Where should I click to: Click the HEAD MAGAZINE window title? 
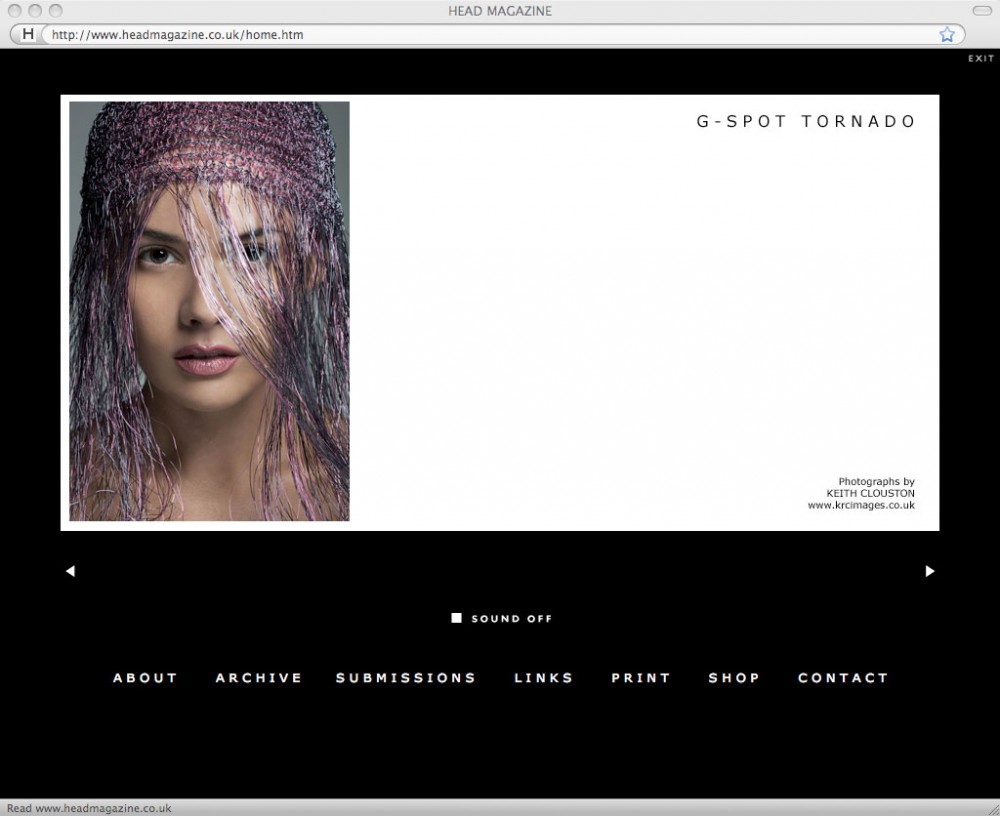500,11
